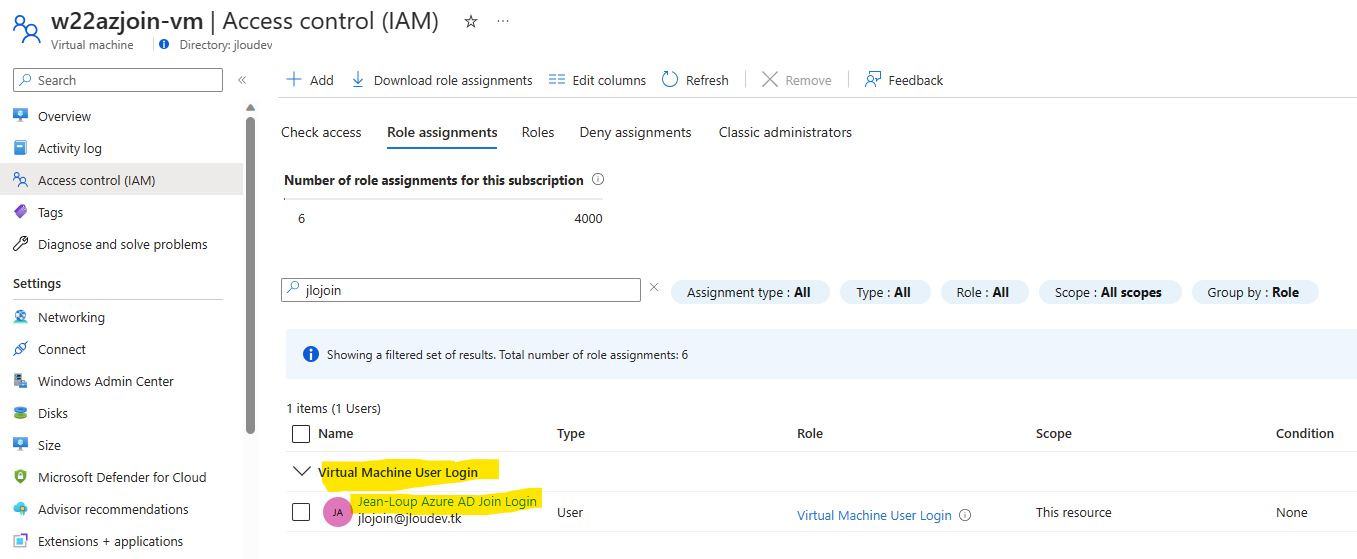Click the Condition column header

tap(1305, 433)
